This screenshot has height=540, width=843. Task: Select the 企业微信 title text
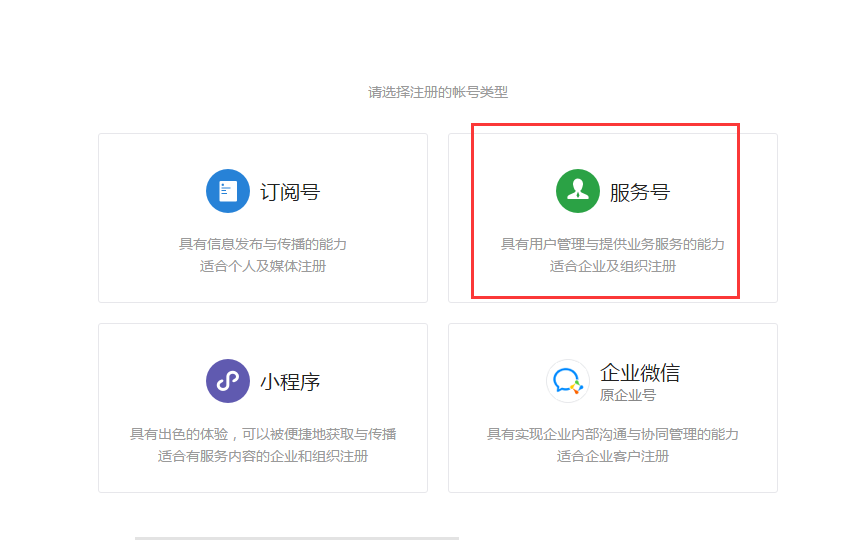point(640,372)
